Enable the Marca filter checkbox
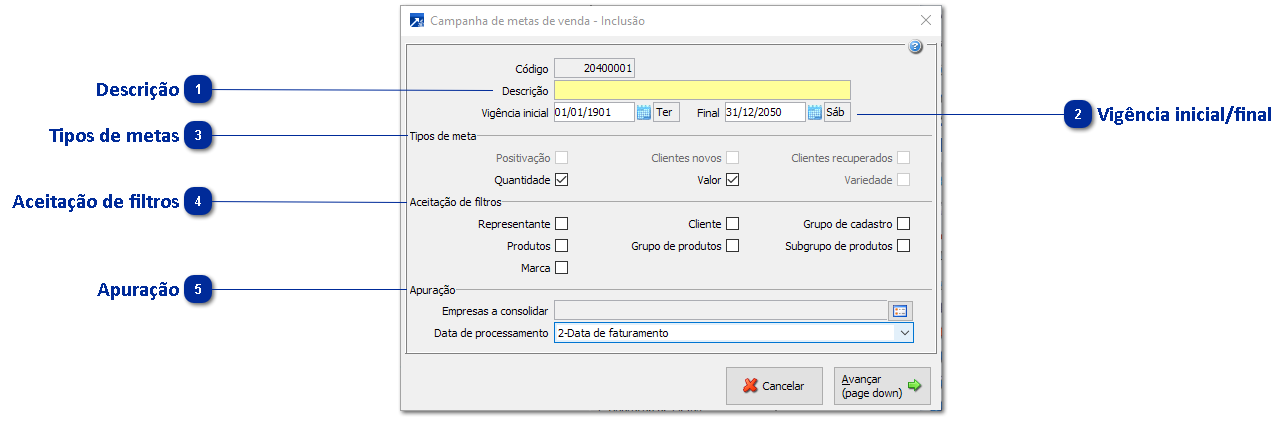 tap(561, 267)
